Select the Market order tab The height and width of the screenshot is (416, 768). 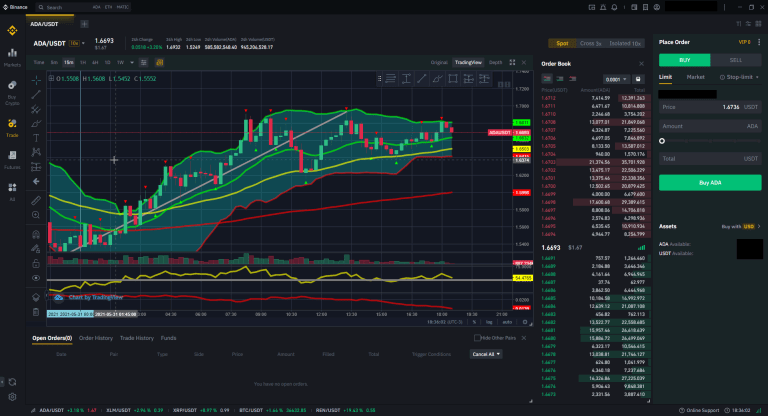[696, 77]
